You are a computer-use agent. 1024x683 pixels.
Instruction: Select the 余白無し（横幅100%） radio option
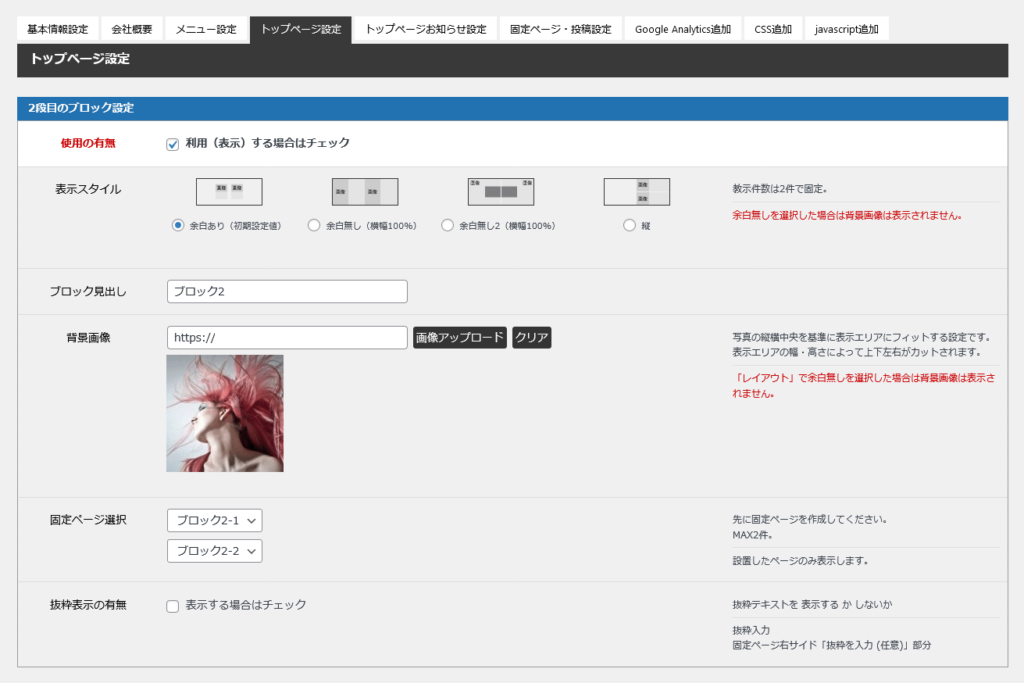(x=314, y=226)
